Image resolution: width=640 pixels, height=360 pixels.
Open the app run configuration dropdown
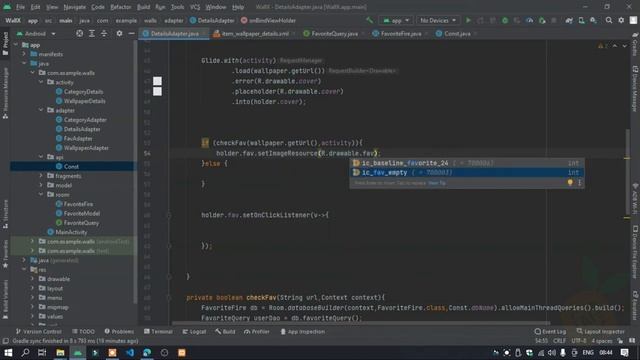tap(396, 20)
